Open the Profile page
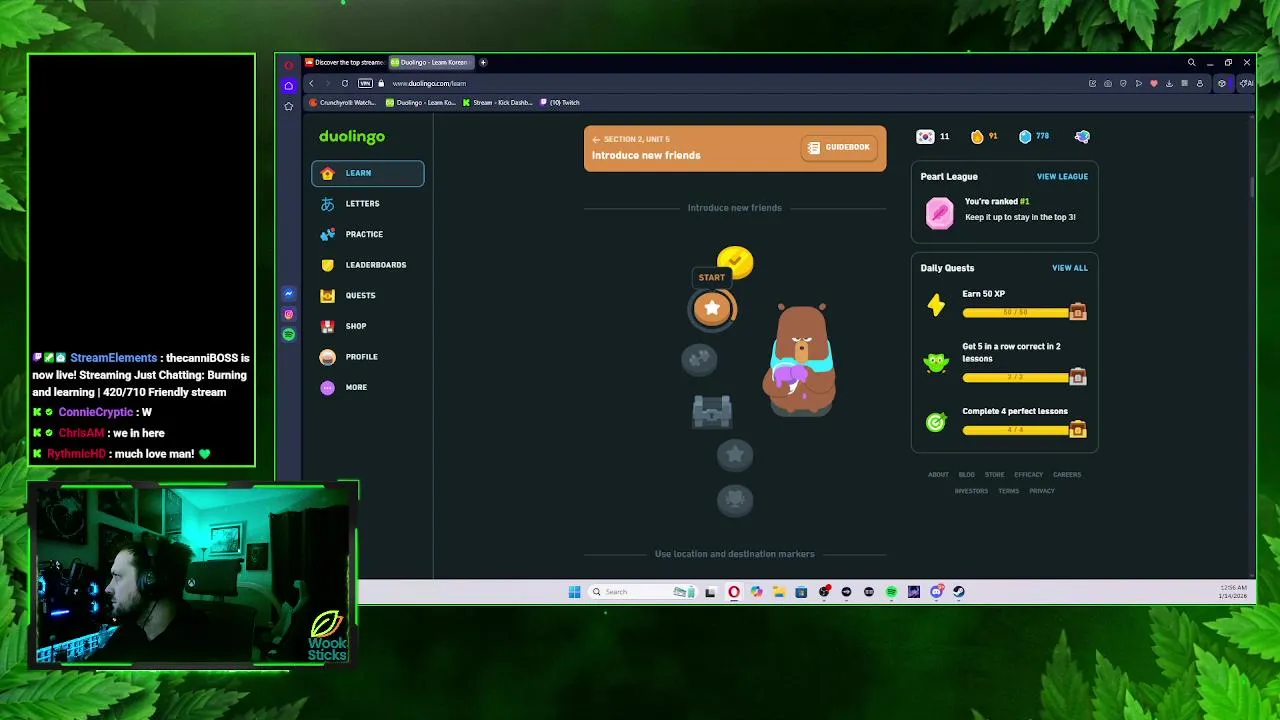Image resolution: width=1280 pixels, height=720 pixels. [x=367, y=356]
